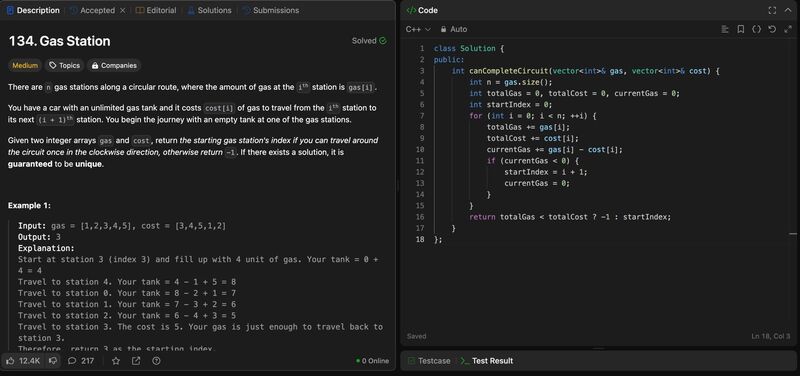The width and height of the screenshot is (800, 376).
Task: Open the Test Result tab
Action: tap(487, 361)
